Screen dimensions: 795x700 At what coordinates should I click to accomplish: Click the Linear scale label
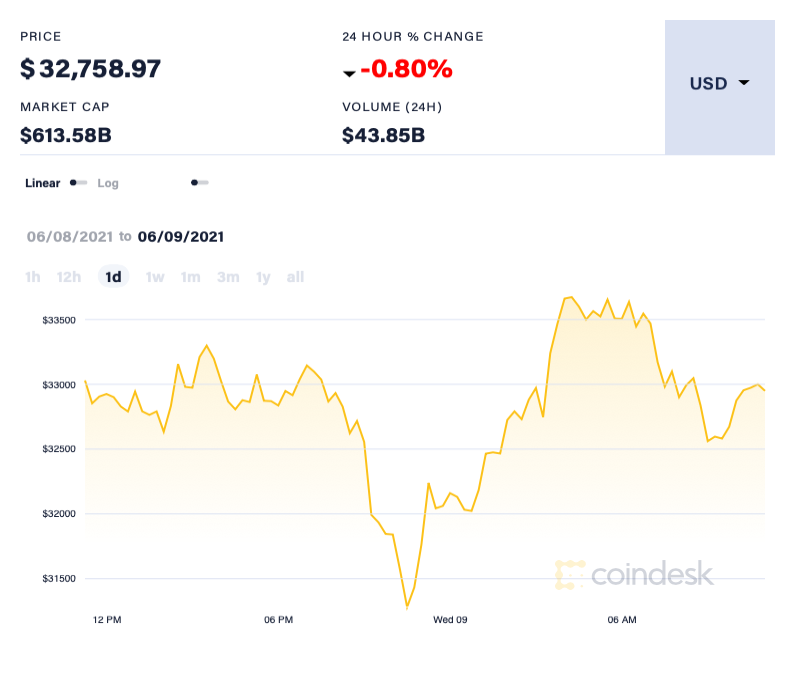(x=43, y=184)
